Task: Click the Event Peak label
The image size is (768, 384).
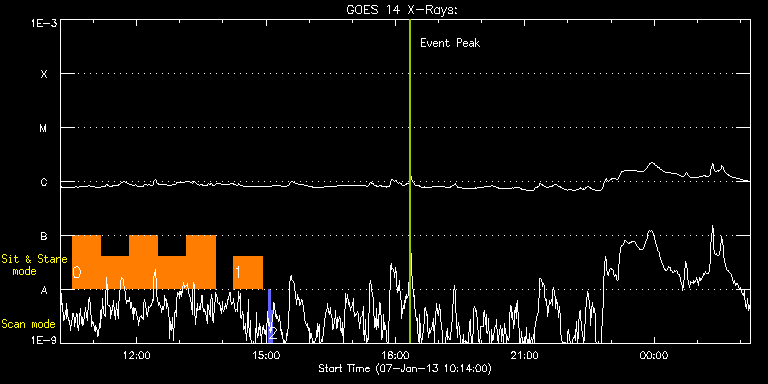Action: pyautogui.click(x=450, y=43)
